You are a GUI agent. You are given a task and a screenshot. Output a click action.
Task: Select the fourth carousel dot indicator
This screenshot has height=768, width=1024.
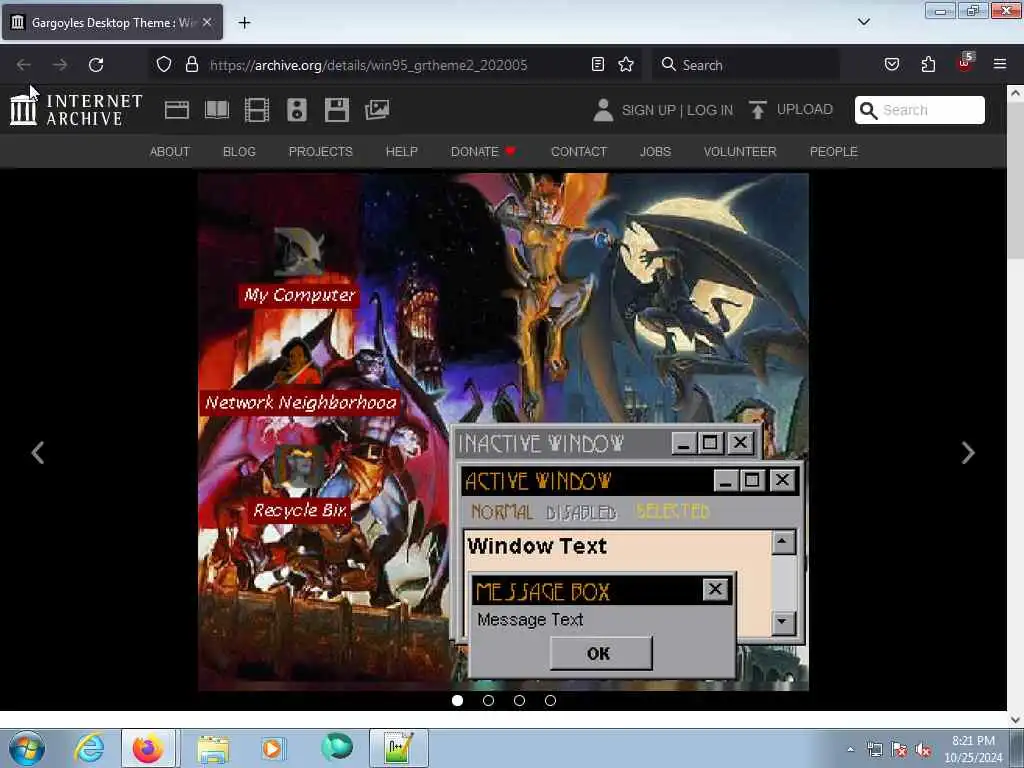click(551, 700)
